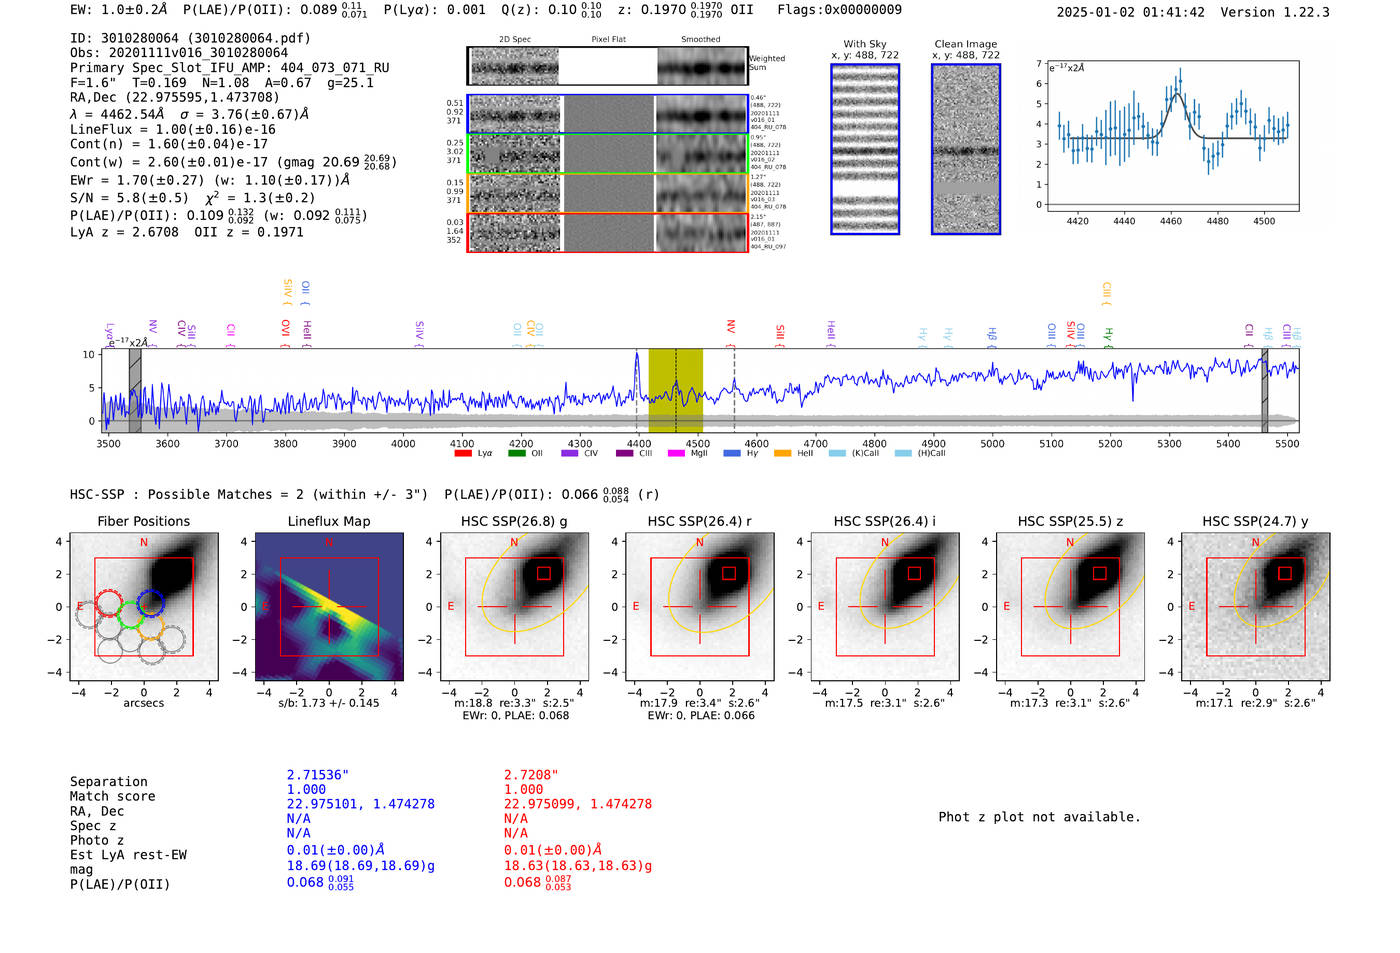Click the 2025-01-02 01:41:42 timestamp

[x=1131, y=12]
